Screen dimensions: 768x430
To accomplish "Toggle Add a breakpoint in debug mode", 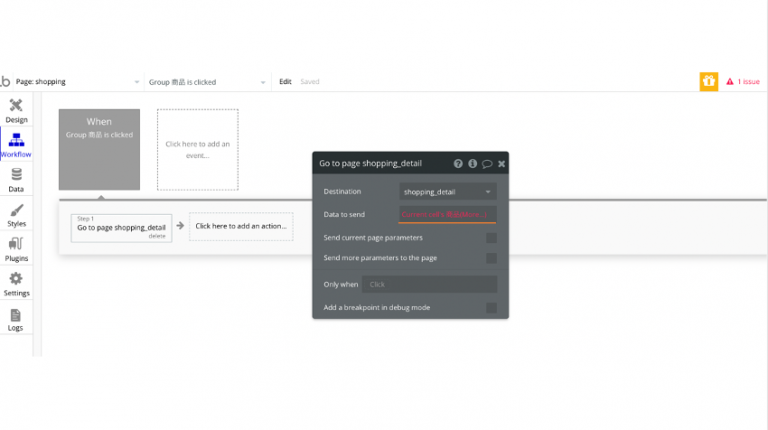I will pyautogui.click(x=491, y=308).
